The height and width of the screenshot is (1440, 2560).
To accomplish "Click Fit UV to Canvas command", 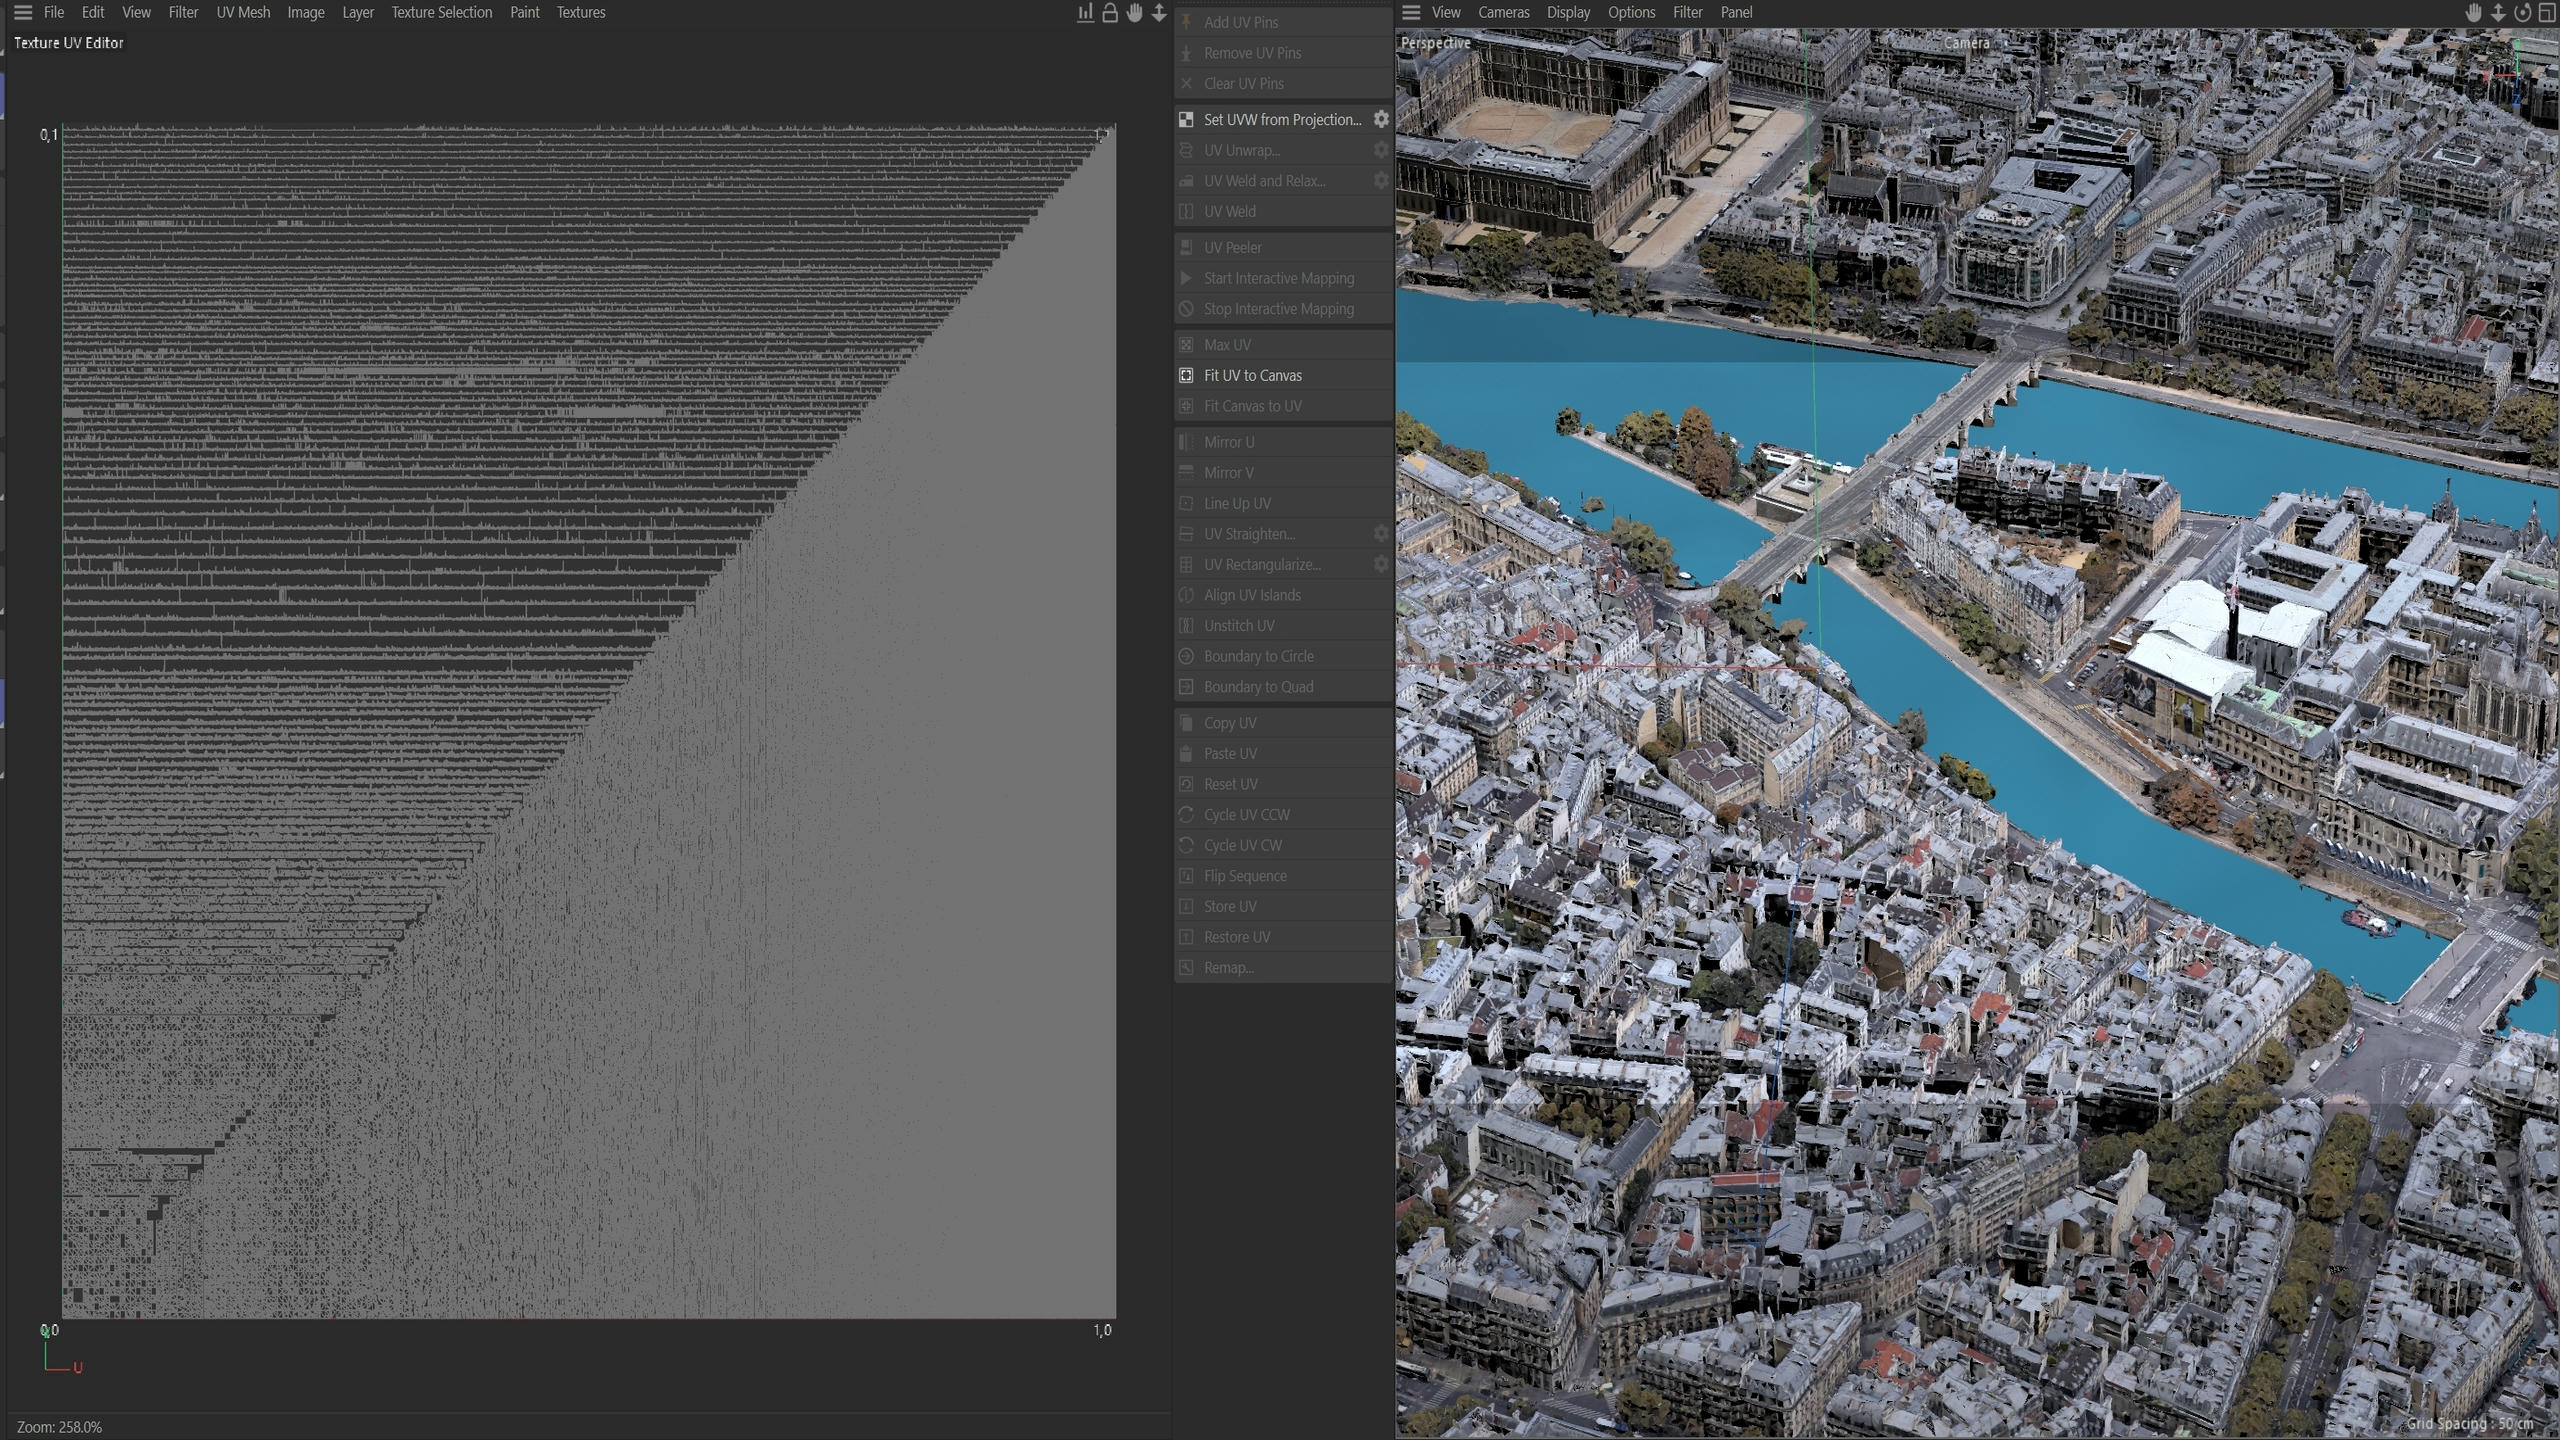I will click(1283, 375).
